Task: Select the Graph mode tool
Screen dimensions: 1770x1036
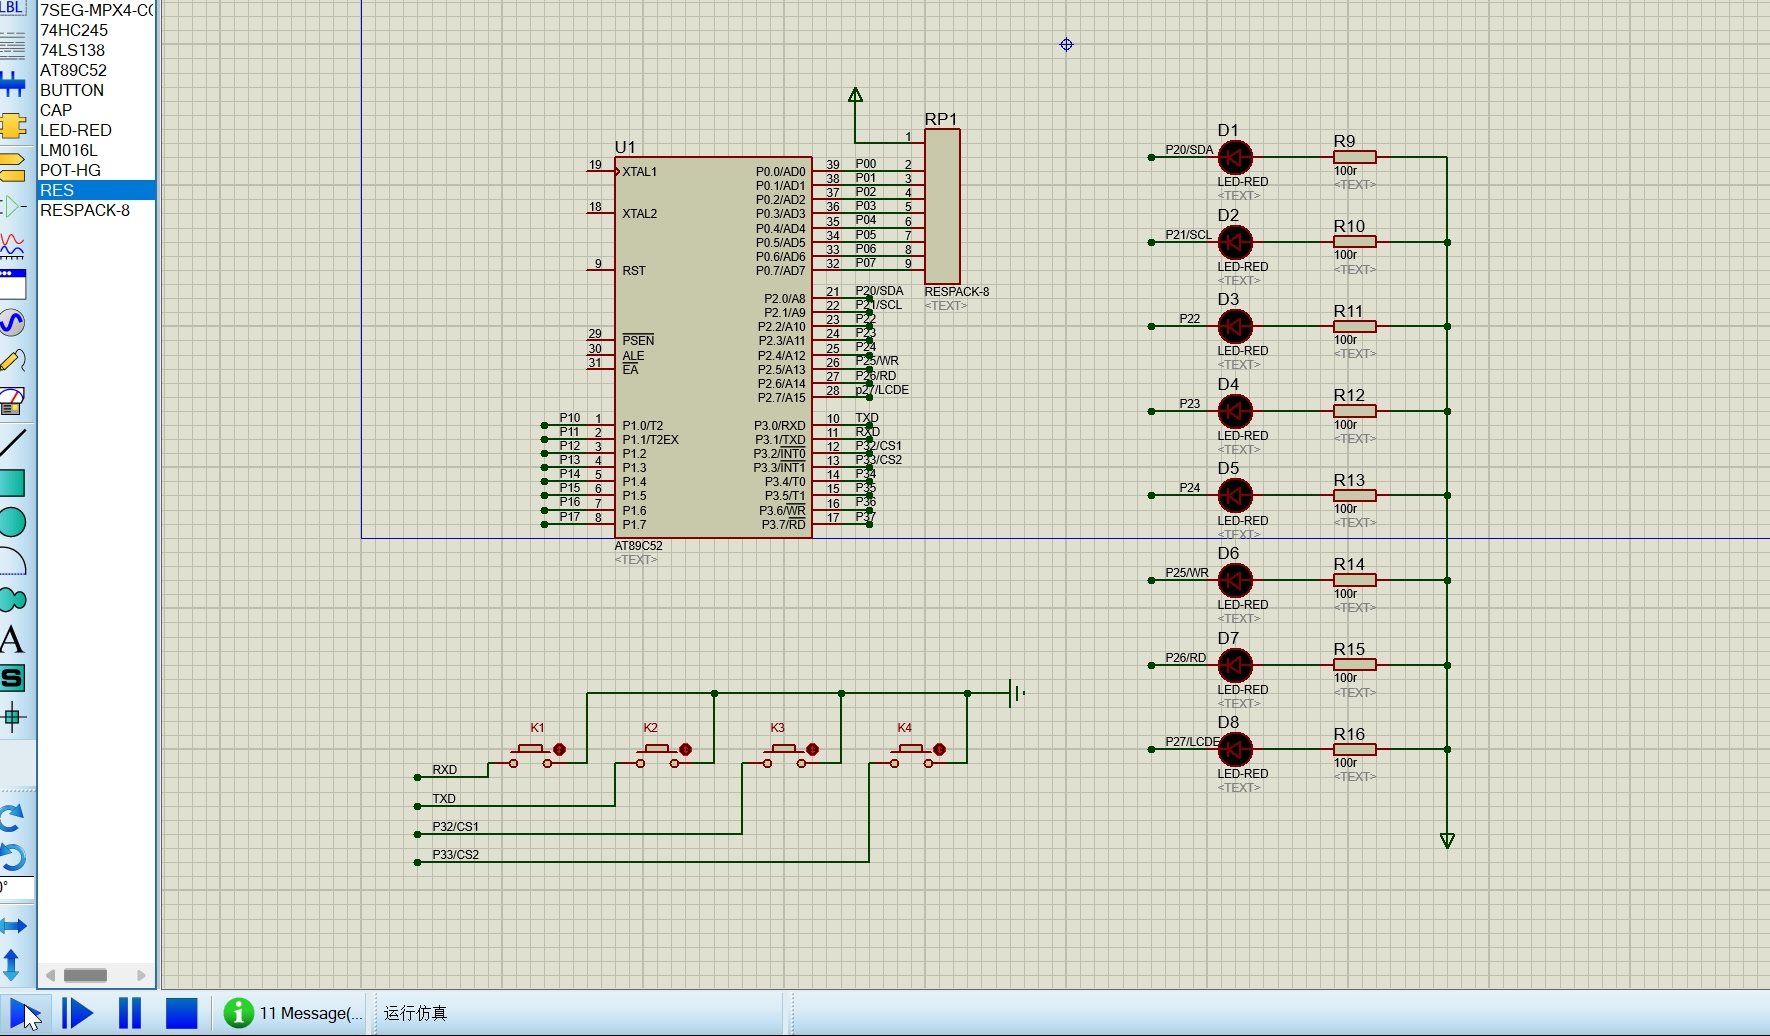Action: (x=12, y=245)
